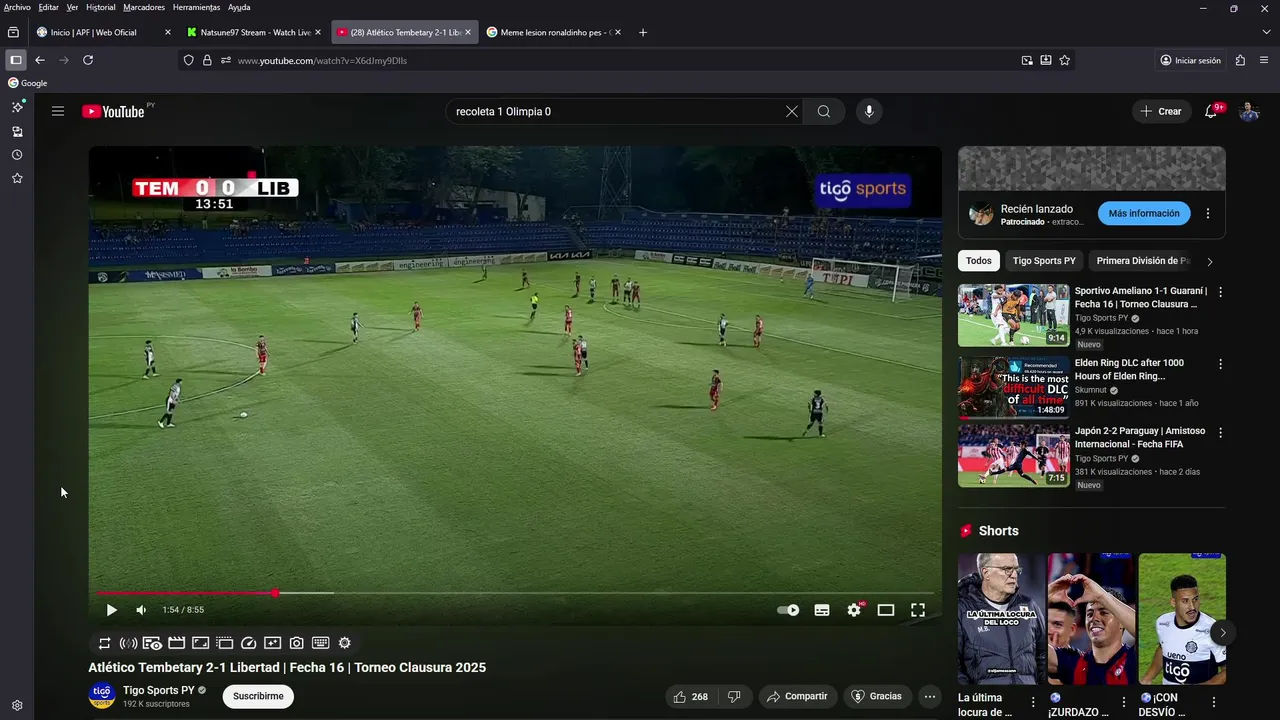Click the clapperboard icon below the player
1280x720 pixels.
tap(176, 643)
